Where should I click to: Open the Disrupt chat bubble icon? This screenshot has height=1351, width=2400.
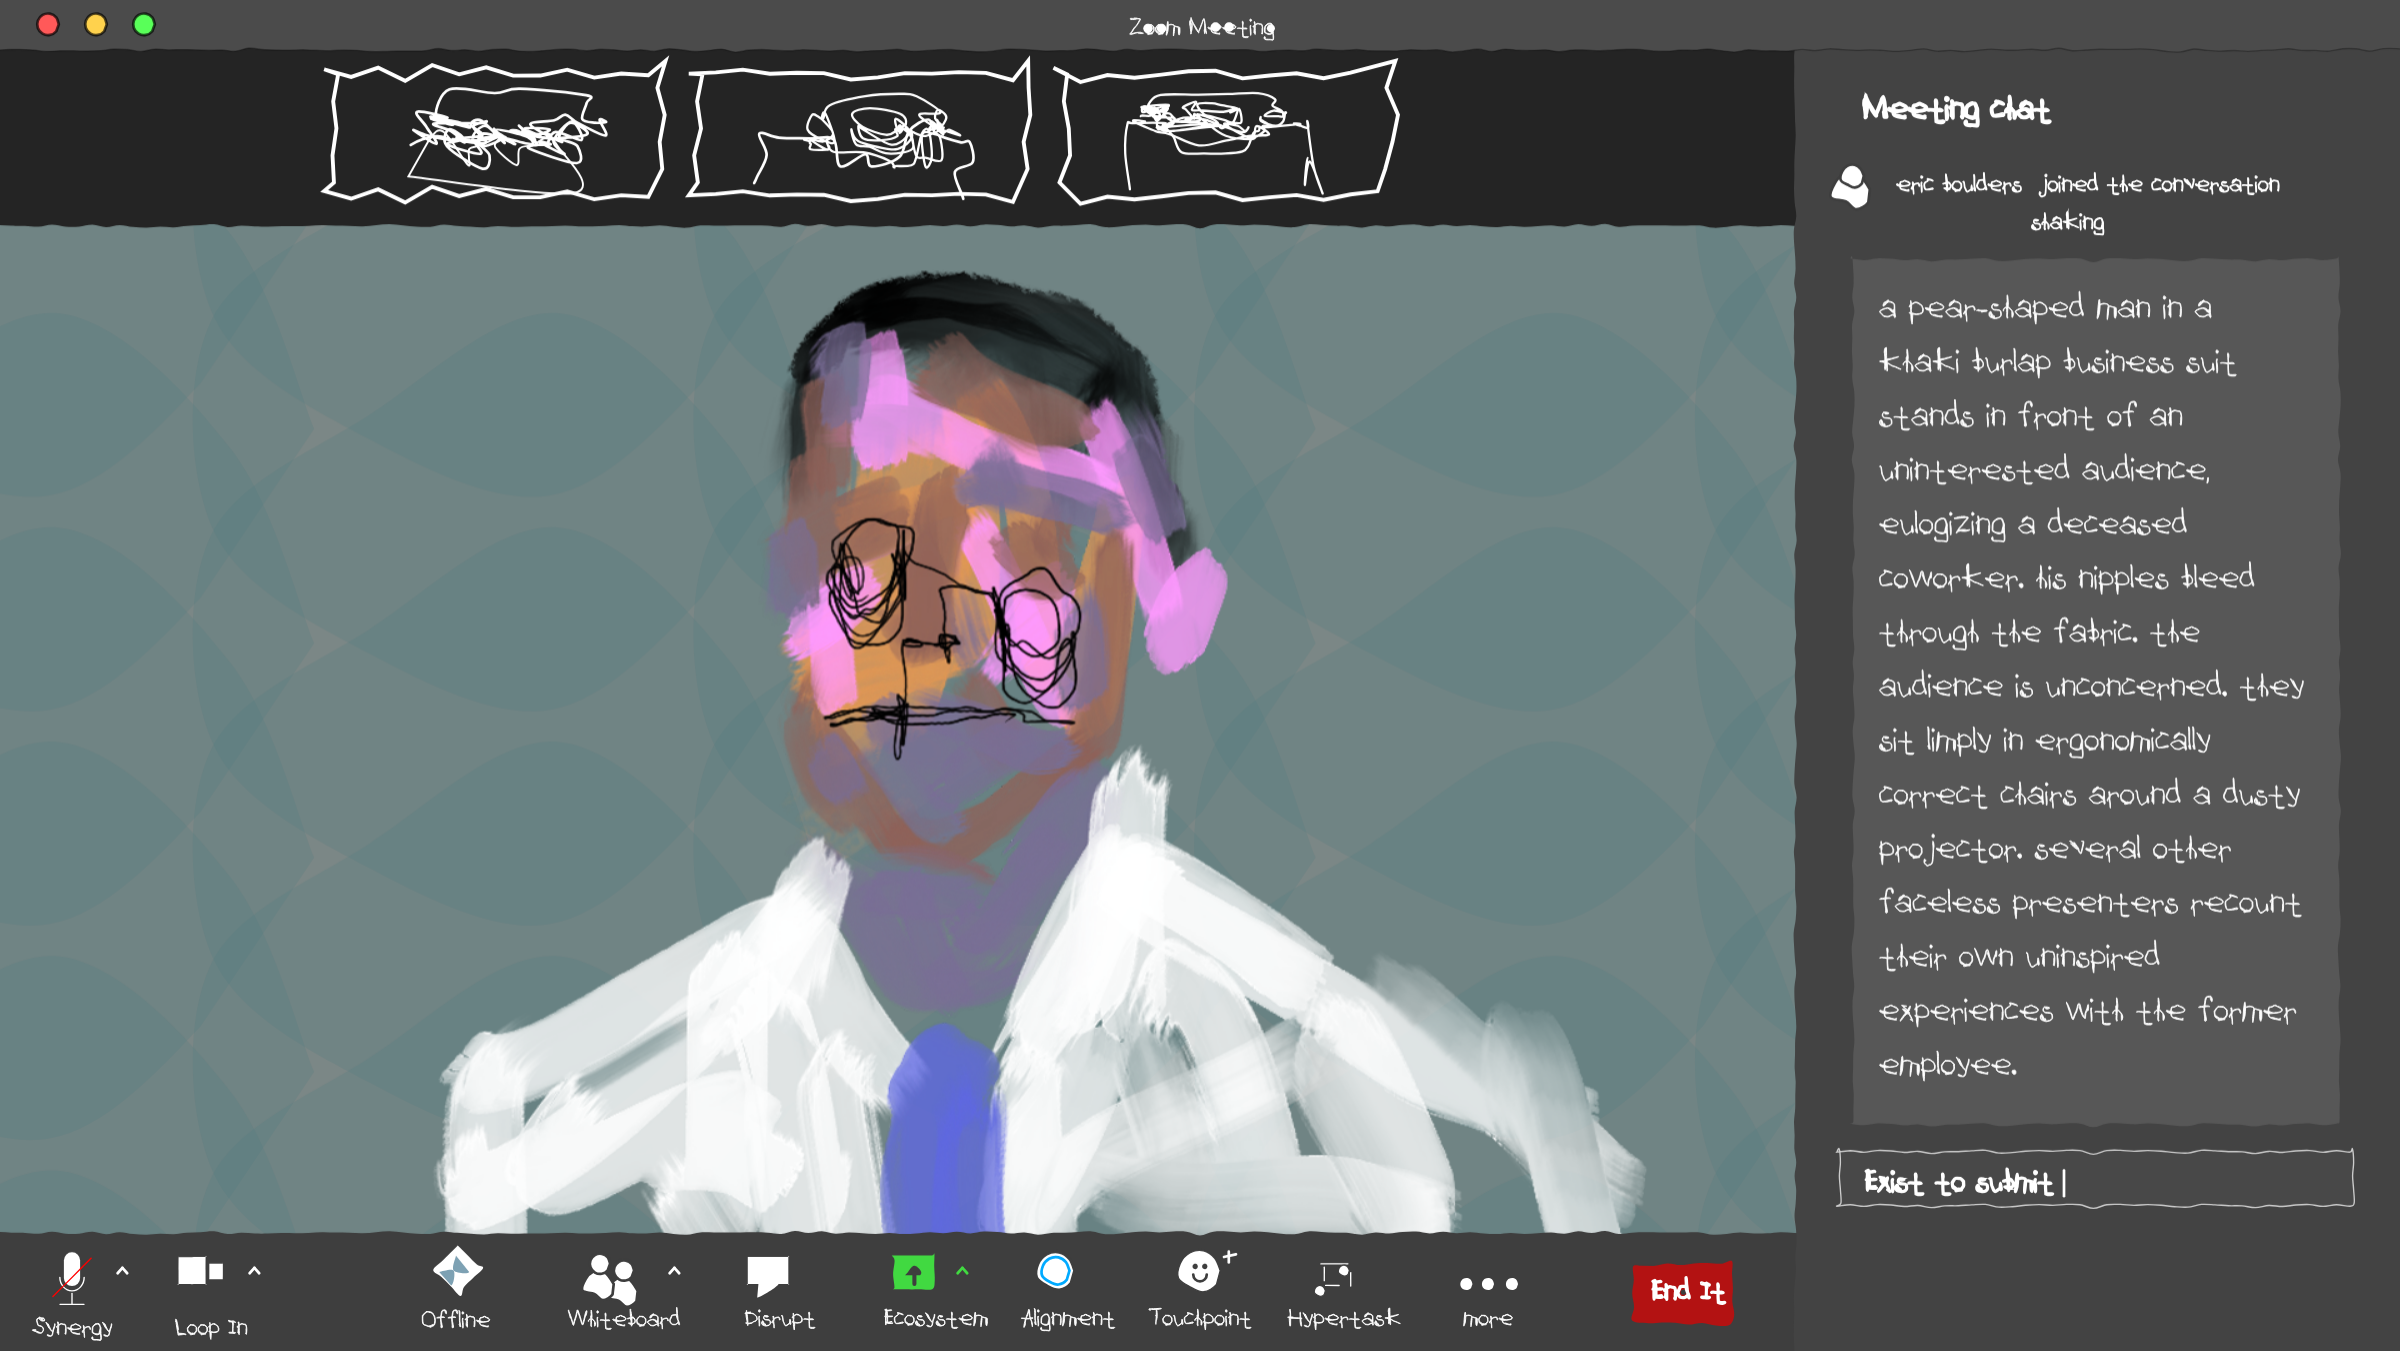(x=767, y=1275)
